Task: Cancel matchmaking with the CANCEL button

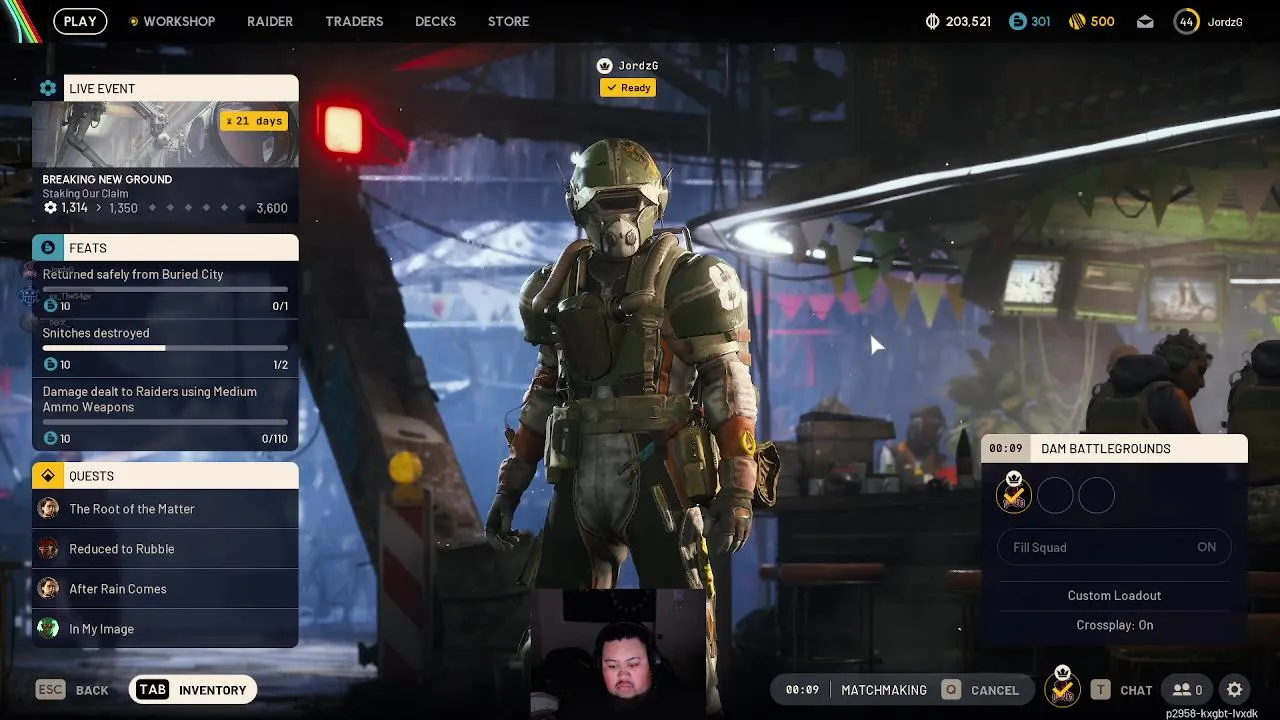Action: [981, 690]
